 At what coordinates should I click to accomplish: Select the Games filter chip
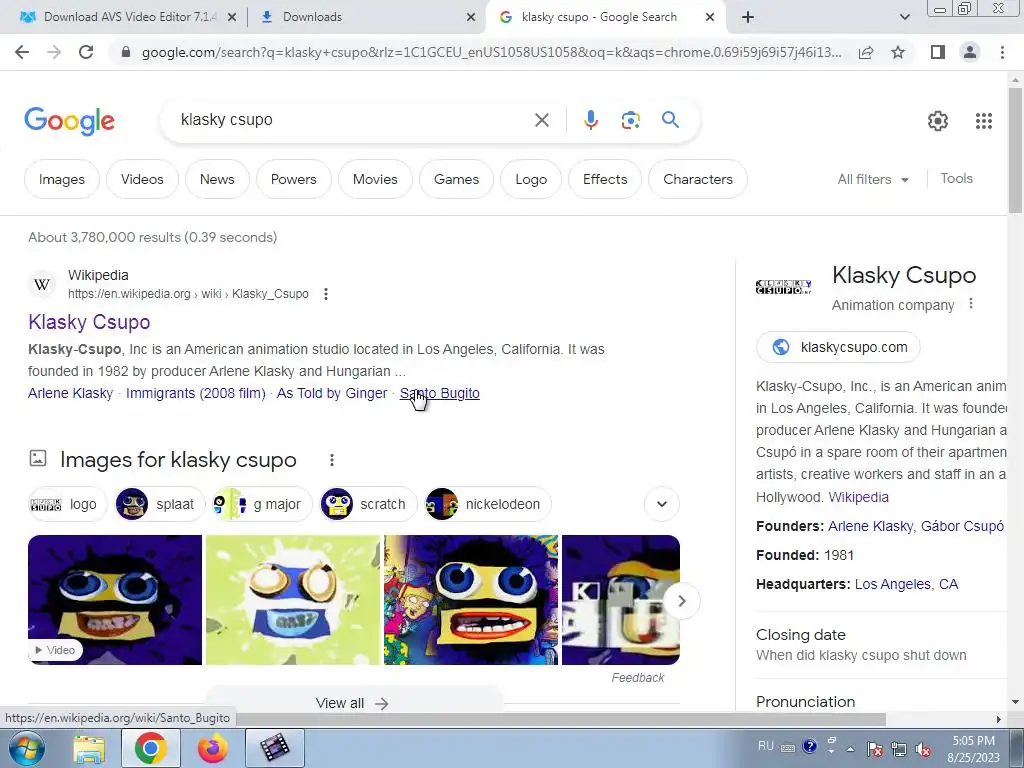pyautogui.click(x=456, y=179)
